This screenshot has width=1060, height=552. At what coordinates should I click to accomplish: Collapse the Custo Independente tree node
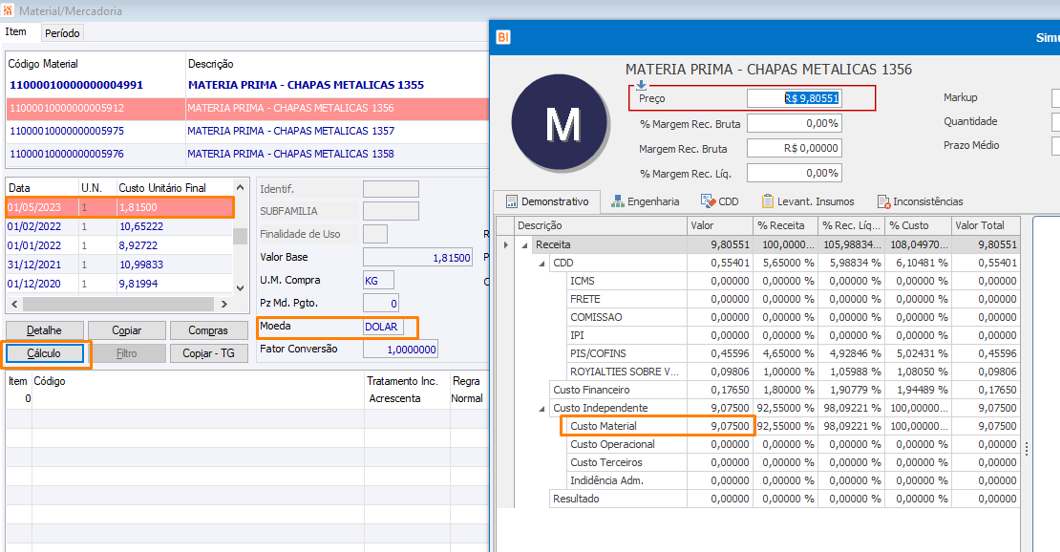(x=542, y=409)
